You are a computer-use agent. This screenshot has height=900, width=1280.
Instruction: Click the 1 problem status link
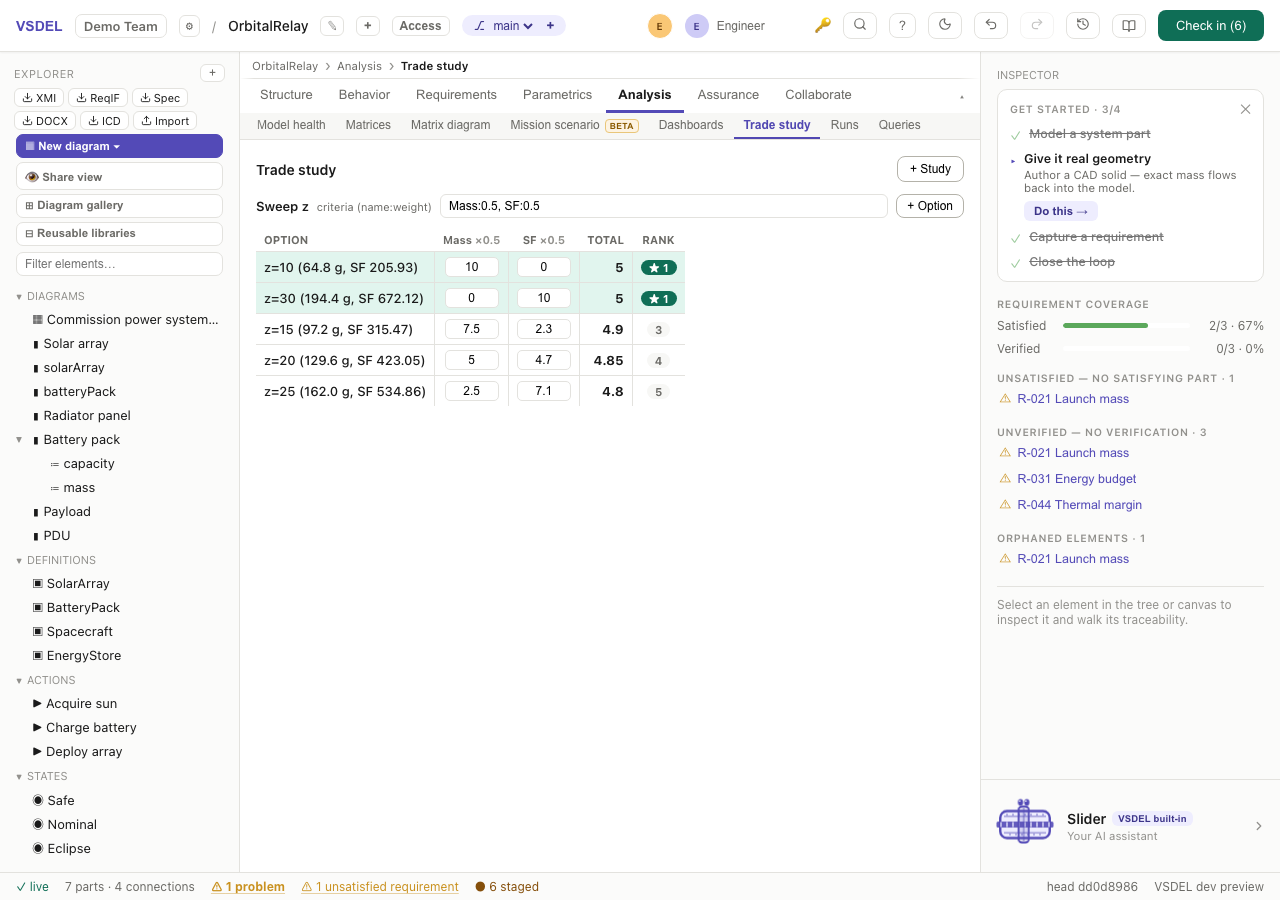248,887
